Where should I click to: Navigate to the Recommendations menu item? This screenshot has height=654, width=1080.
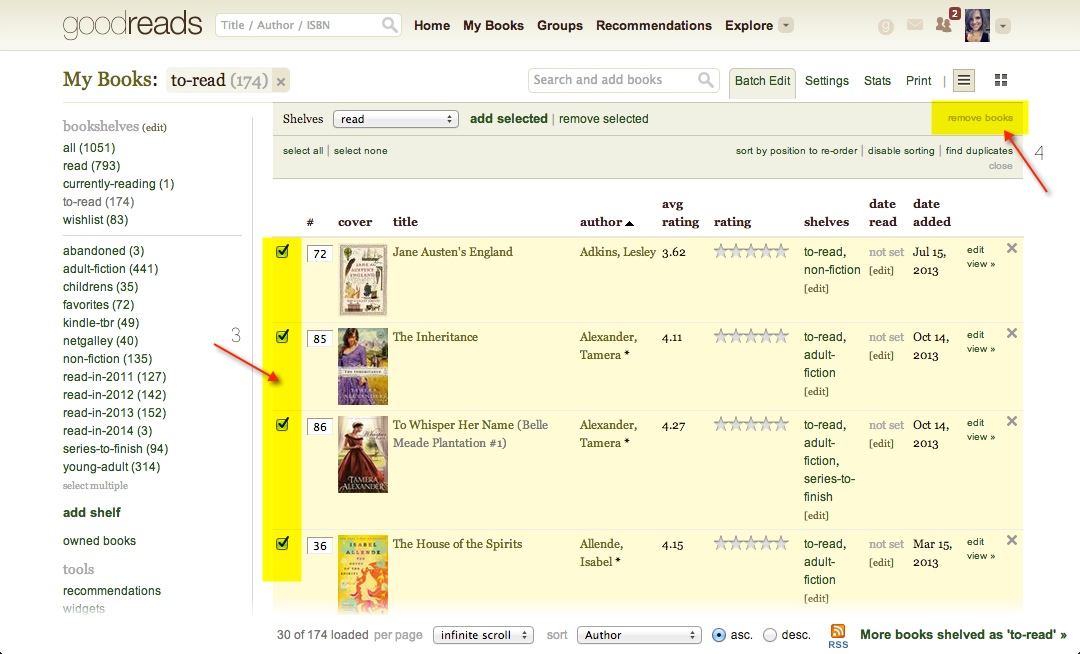pos(653,25)
